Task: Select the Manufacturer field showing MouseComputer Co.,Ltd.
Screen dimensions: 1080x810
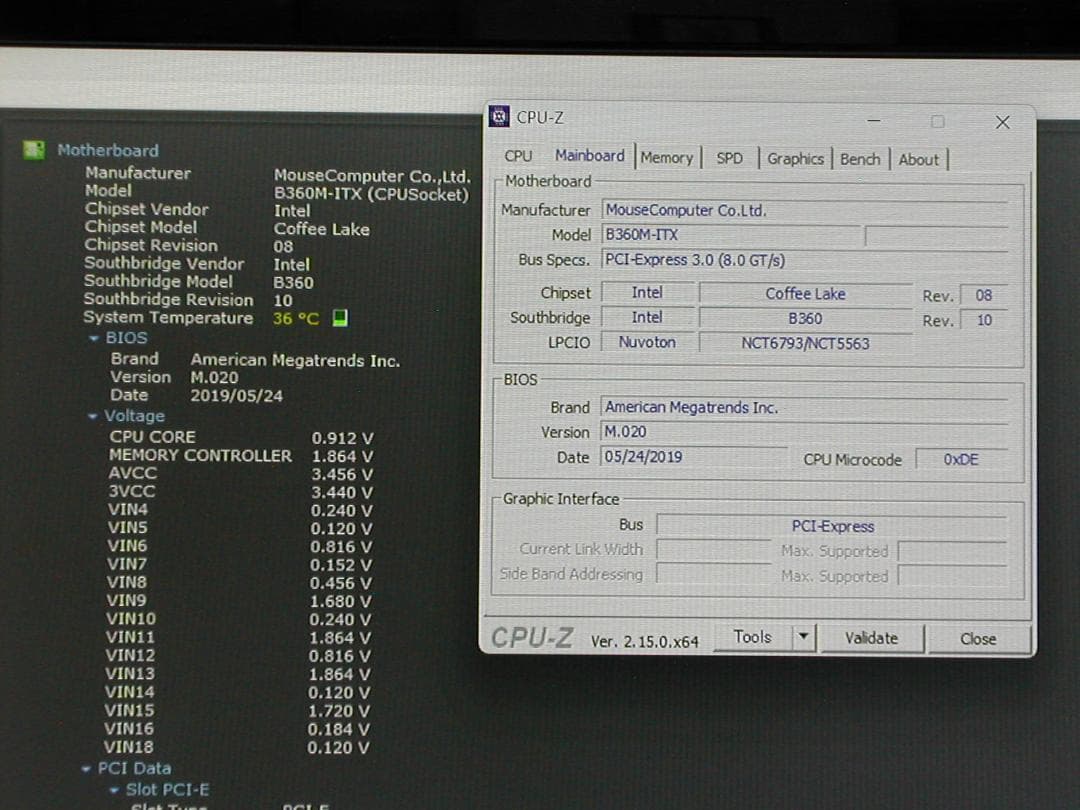Action: pos(730,210)
